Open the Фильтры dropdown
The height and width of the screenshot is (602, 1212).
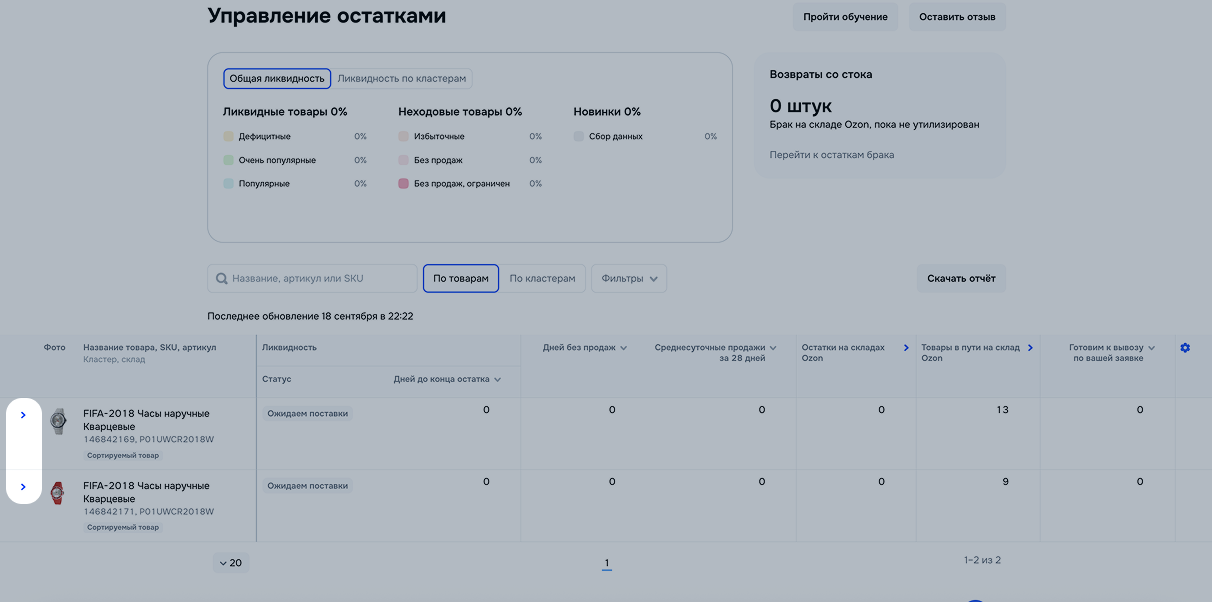(x=629, y=279)
